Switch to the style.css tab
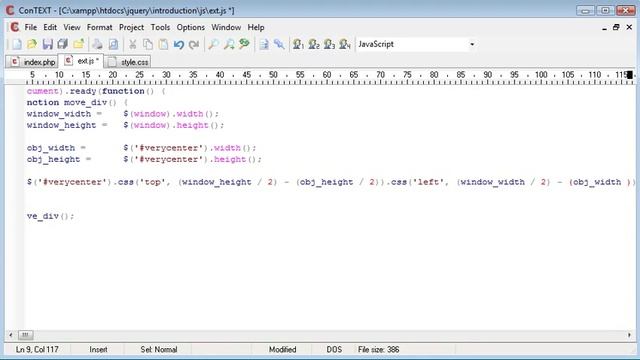Viewport: 640px width, 360px height. [128, 62]
